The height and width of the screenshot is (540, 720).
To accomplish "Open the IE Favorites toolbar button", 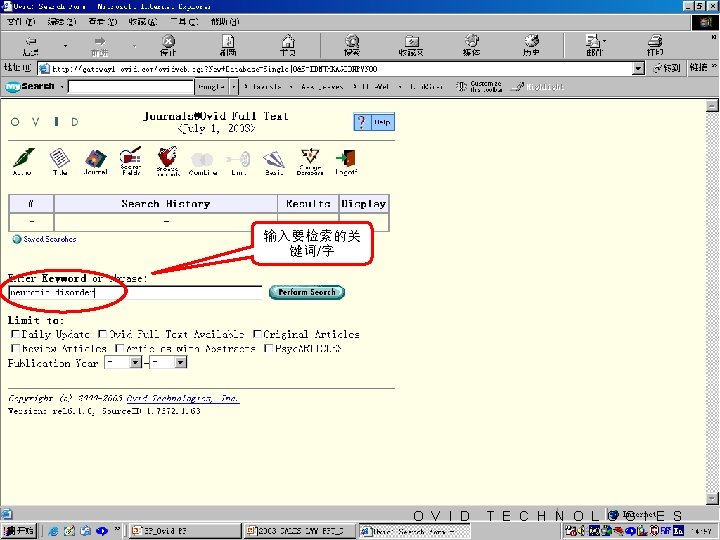I will (411, 45).
